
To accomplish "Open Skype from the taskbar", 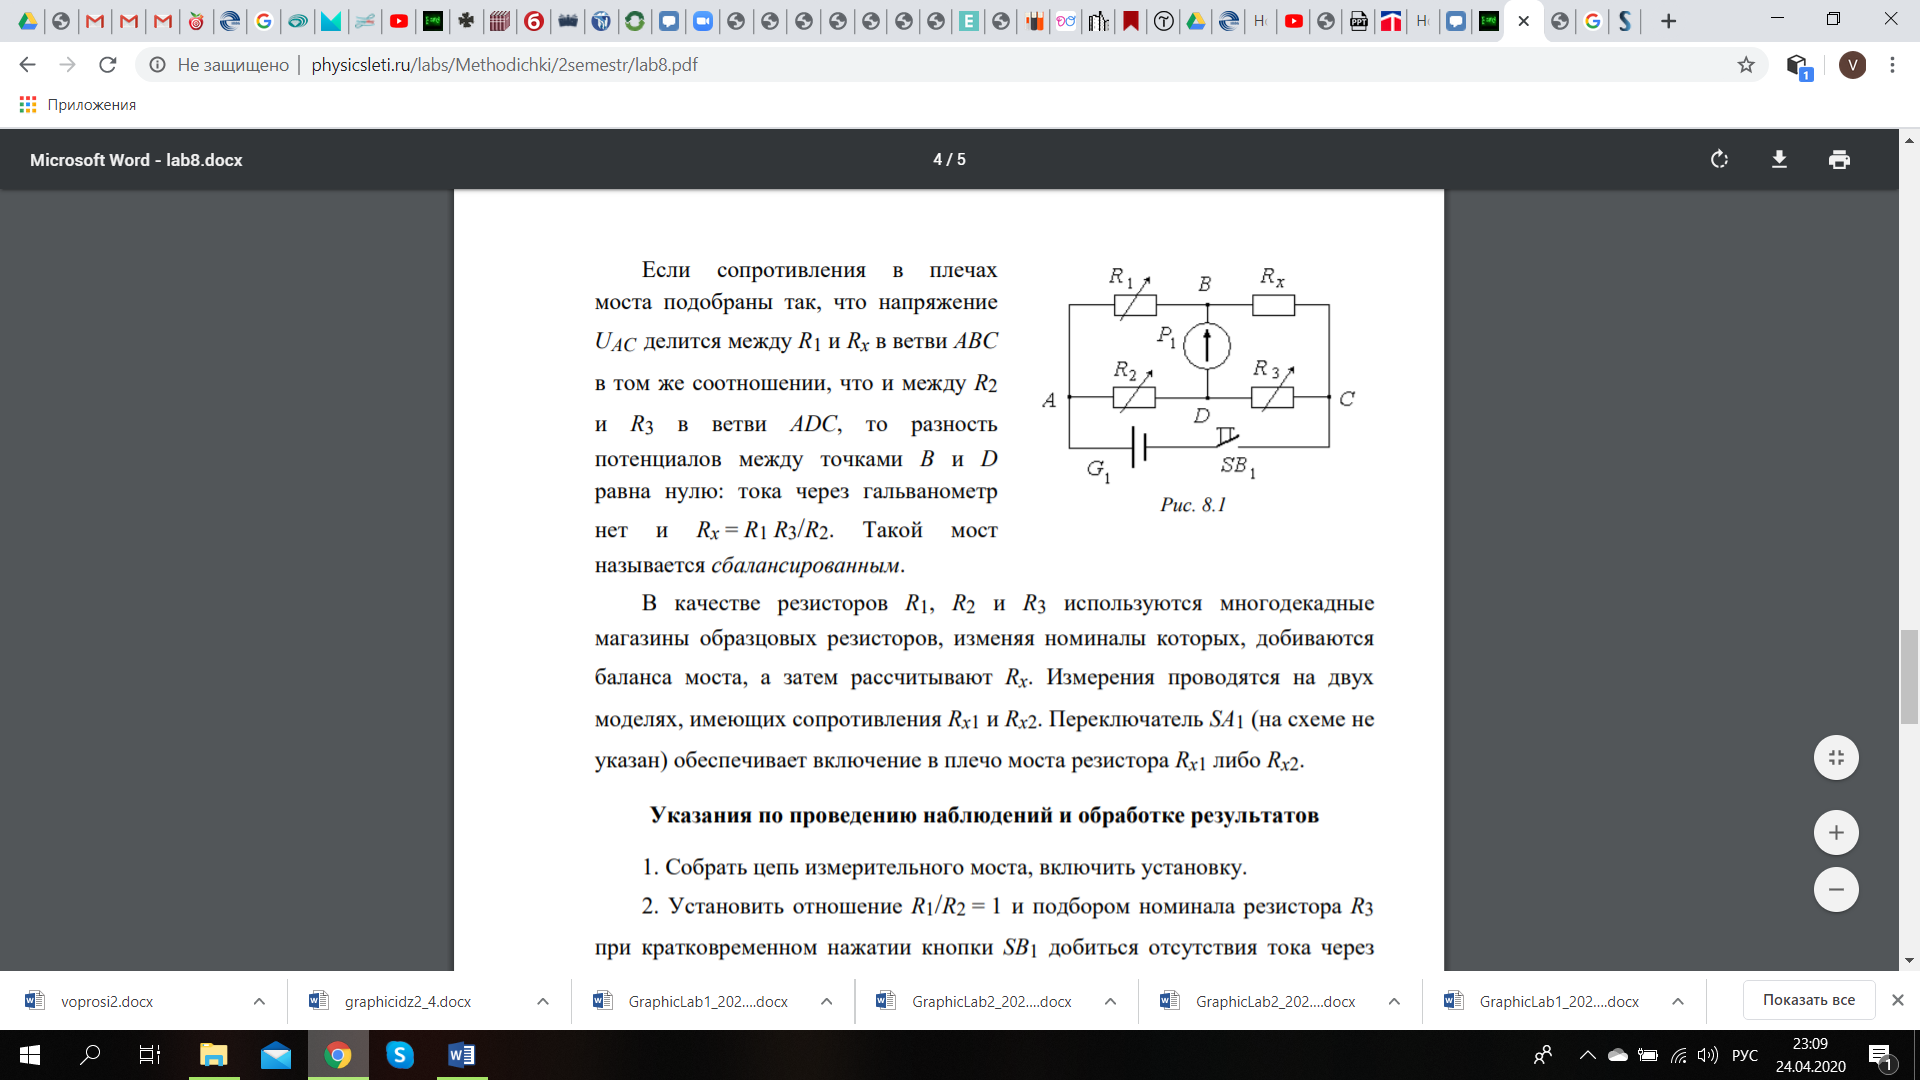I will point(400,1055).
